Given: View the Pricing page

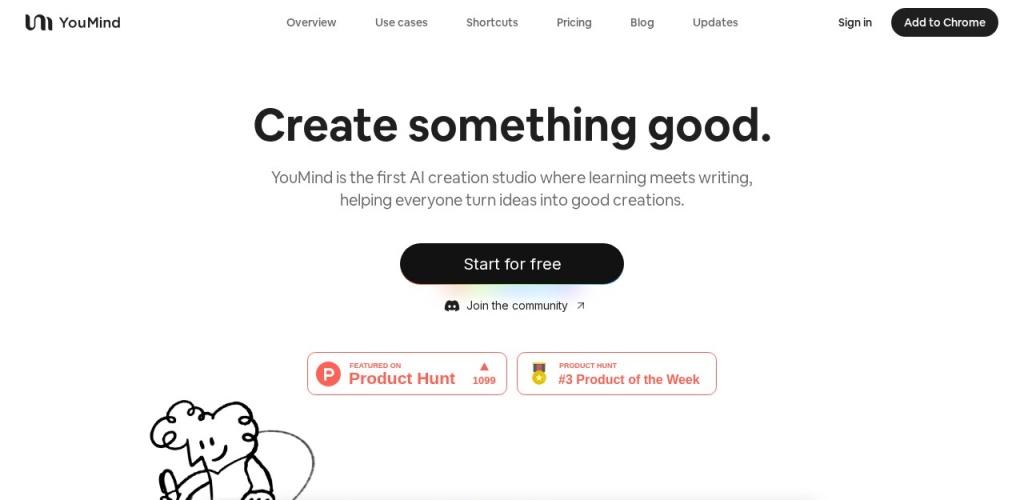Looking at the screenshot, I should click(x=574, y=22).
